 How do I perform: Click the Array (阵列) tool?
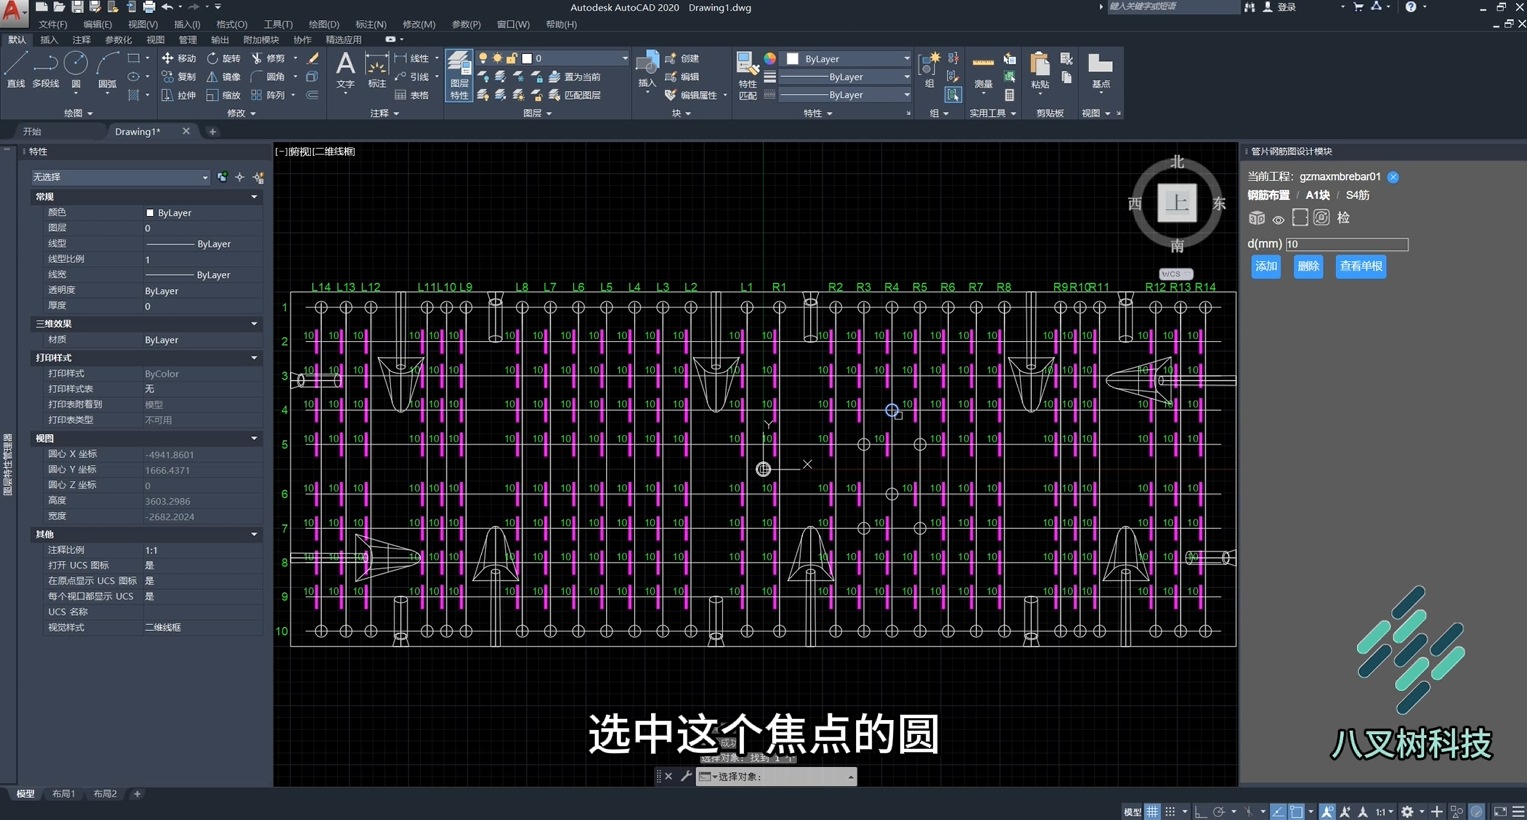point(268,95)
